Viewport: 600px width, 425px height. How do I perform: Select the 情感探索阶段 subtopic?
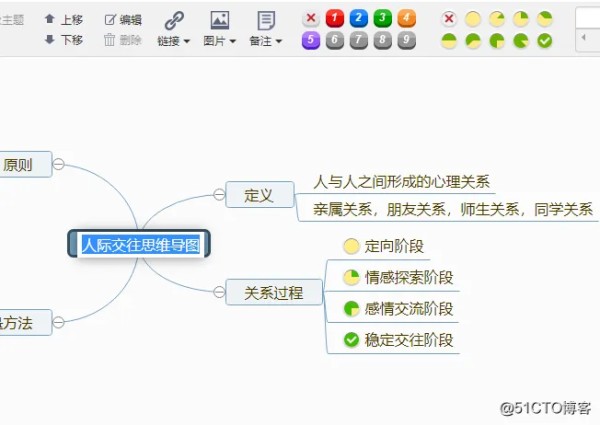click(409, 277)
